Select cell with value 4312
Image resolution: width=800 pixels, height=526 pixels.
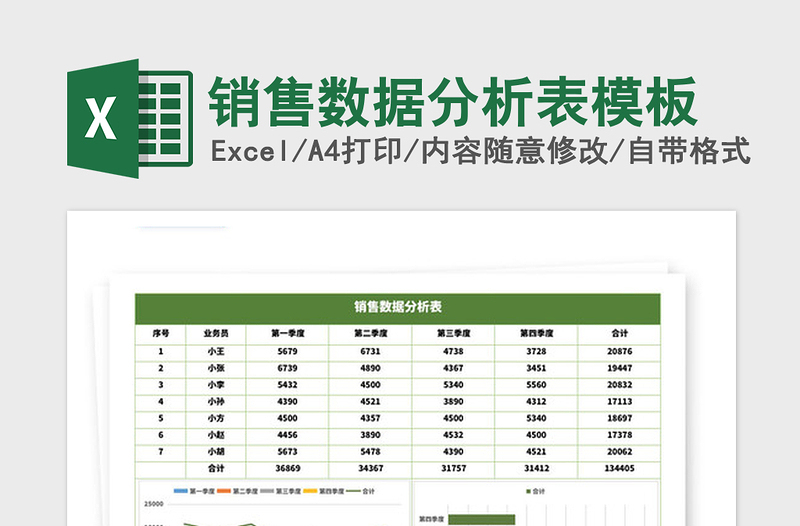[536, 402]
